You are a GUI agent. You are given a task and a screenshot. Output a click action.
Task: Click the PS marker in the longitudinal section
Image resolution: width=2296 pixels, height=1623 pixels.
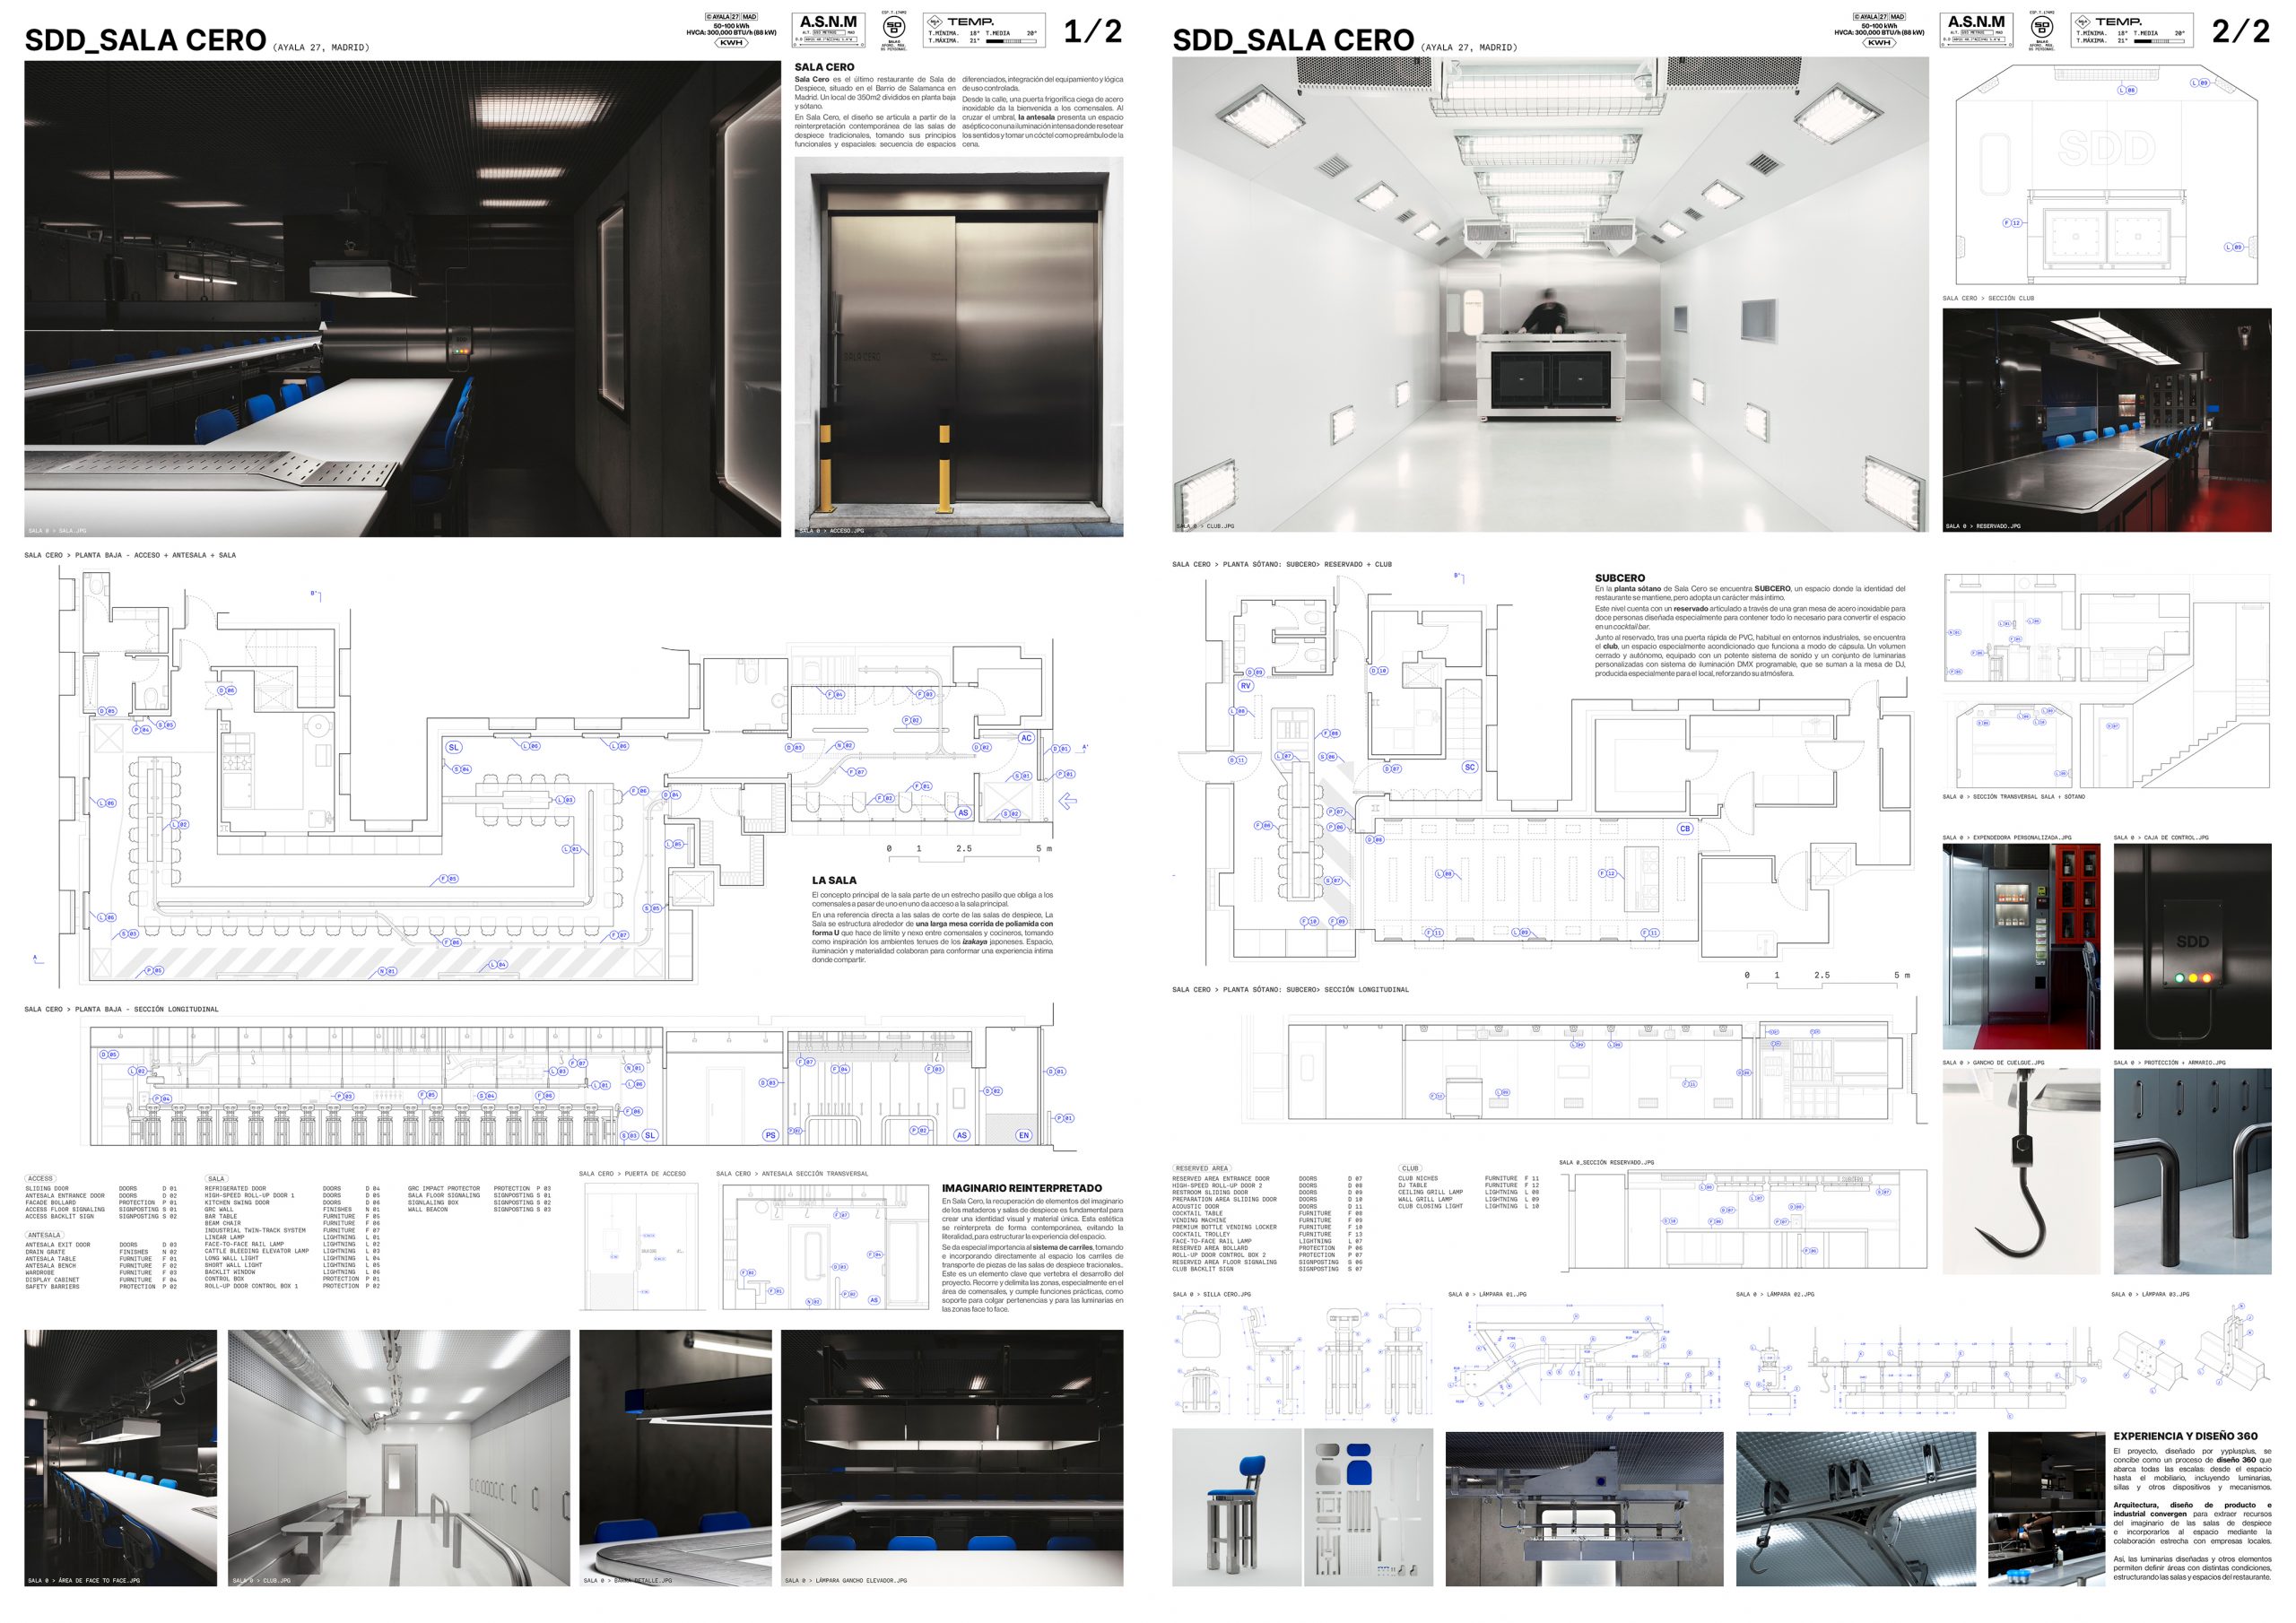coord(770,1135)
